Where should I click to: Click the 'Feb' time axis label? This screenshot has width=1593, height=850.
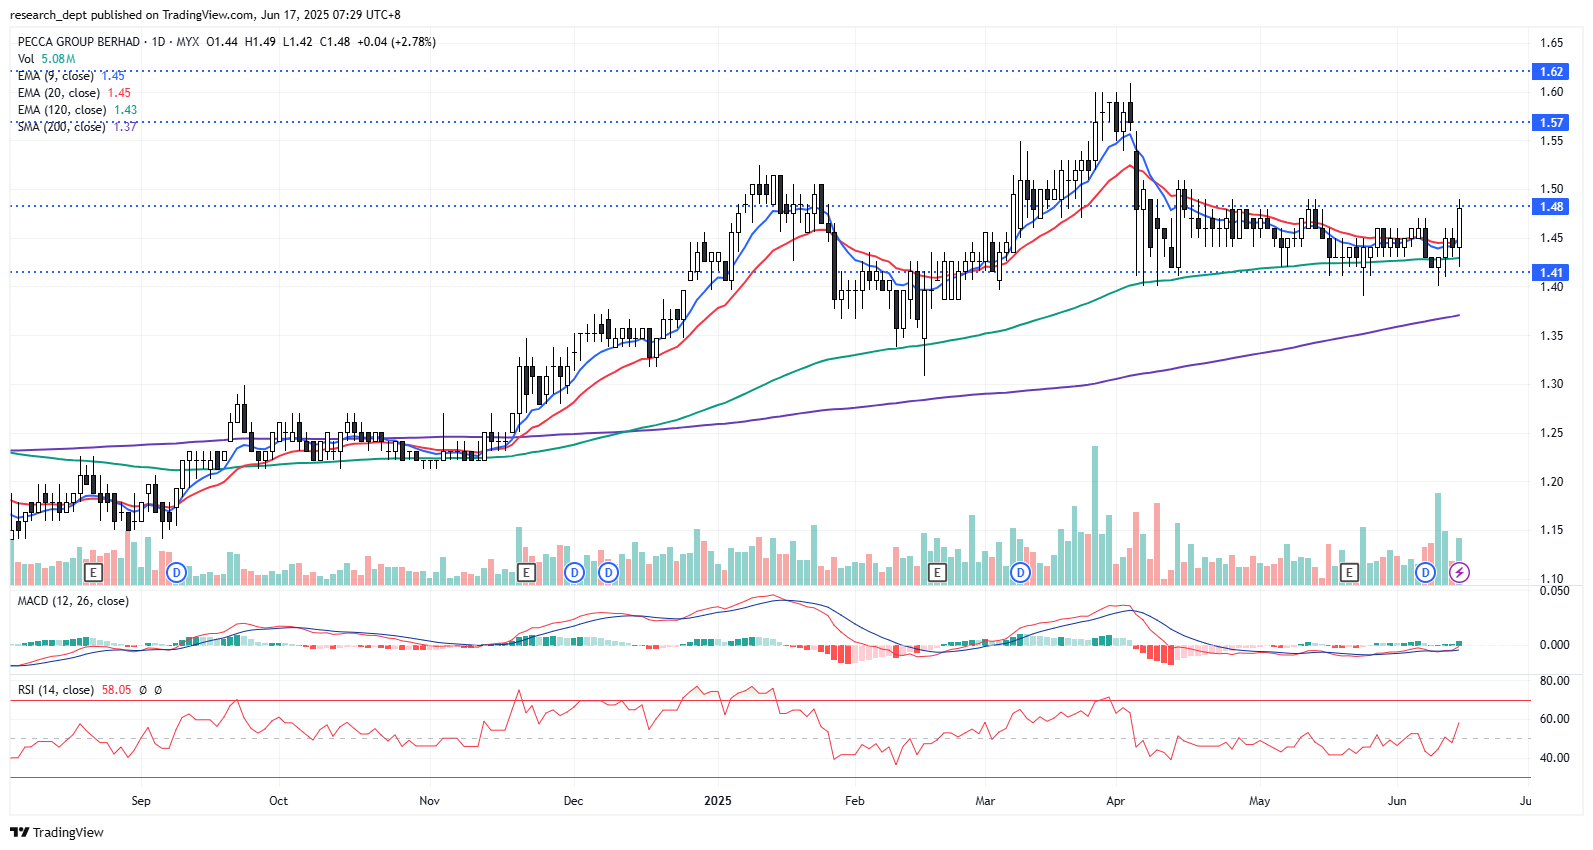point(855,801)
